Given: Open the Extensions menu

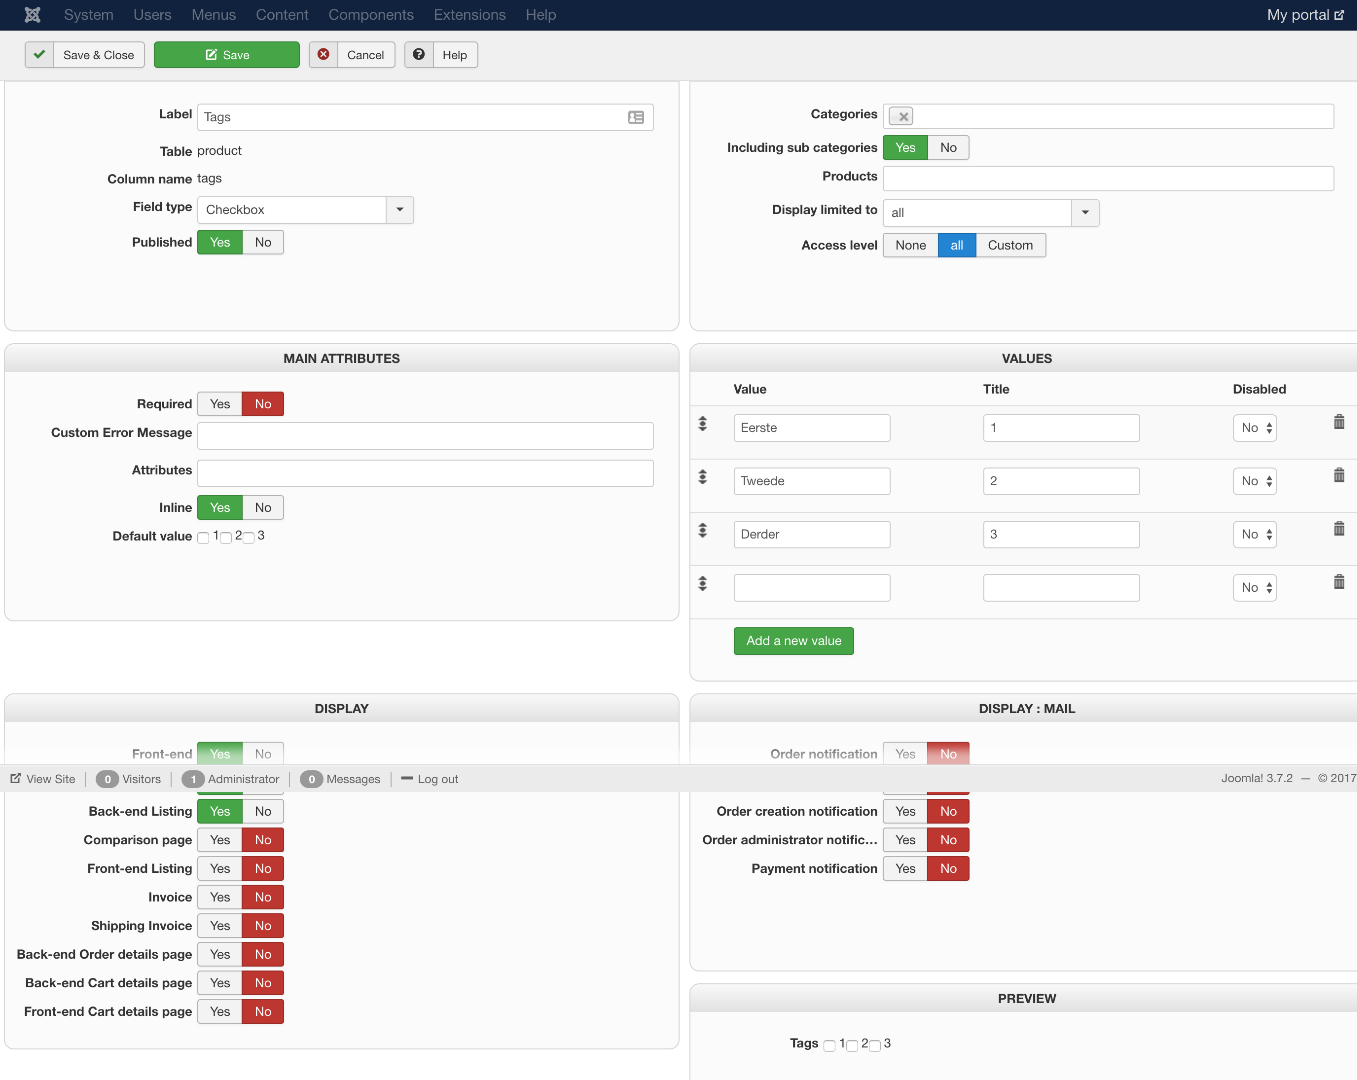Looking at the screenshot, I should click(x=470, y=15).
